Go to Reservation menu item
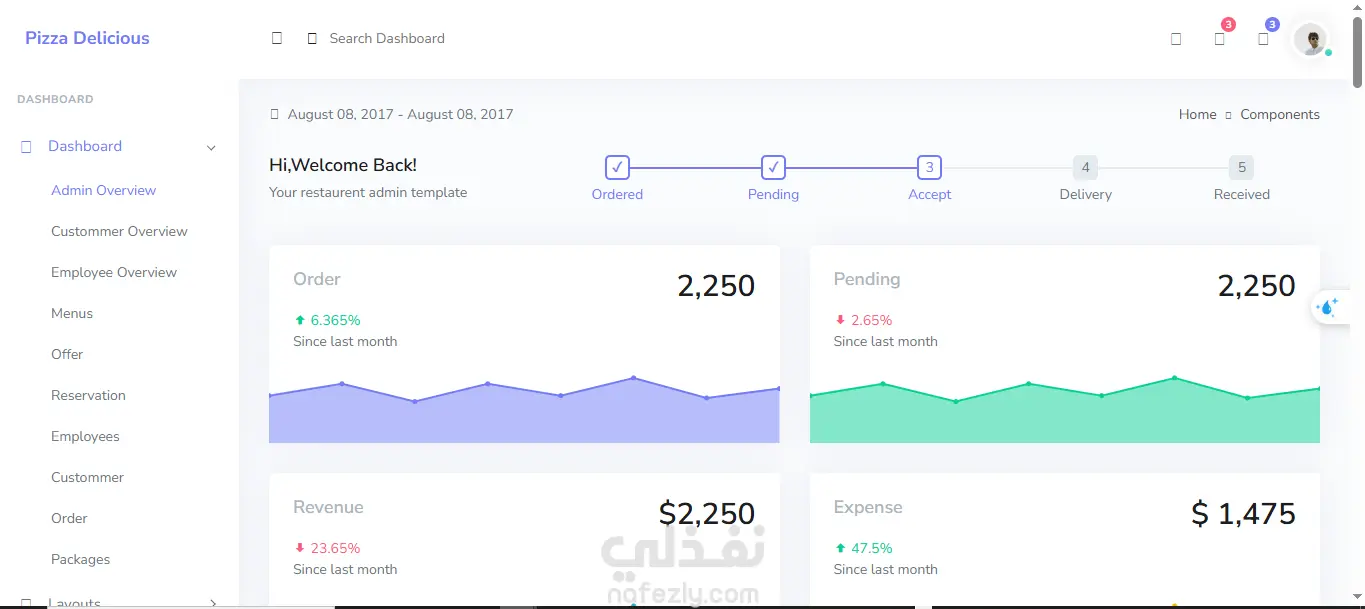Image resolution: width=1365 pixels, height=609 pixels. tap(88, 395)
